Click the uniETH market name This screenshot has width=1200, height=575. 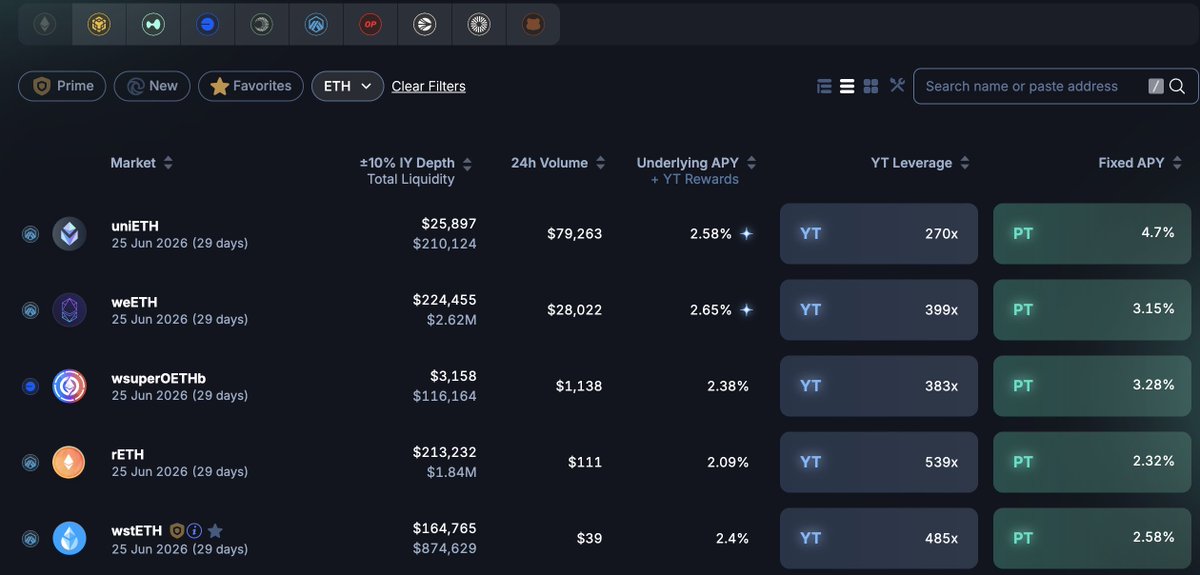coord(135,226)
